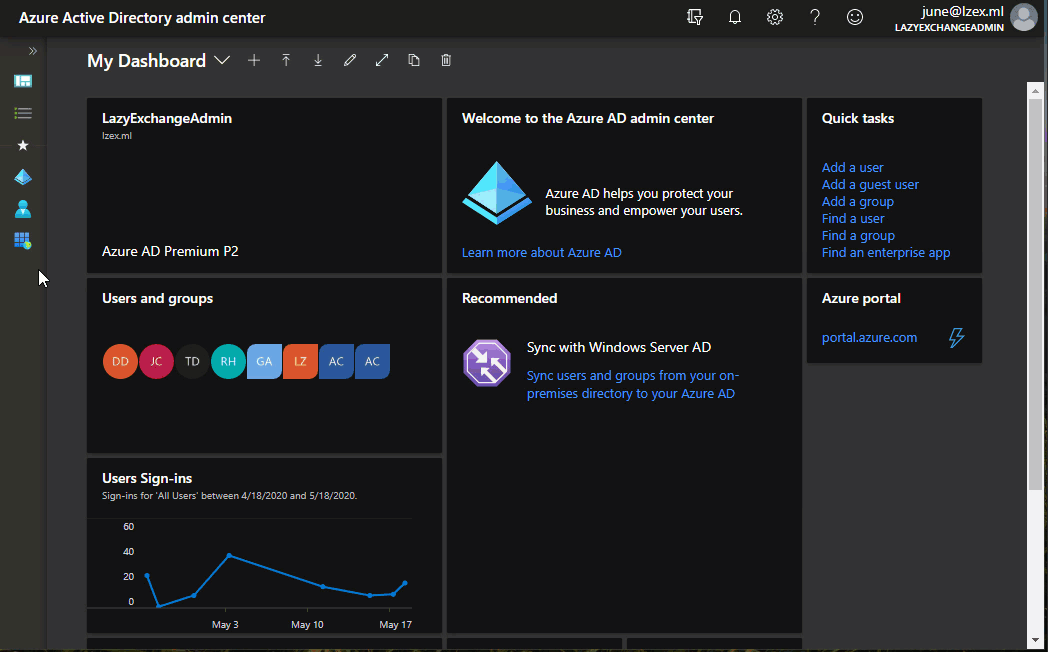Image resolution: width=1048 pixels, height=652 pixels.
Task: Open the directory and subscription filter
Action: 695,17
